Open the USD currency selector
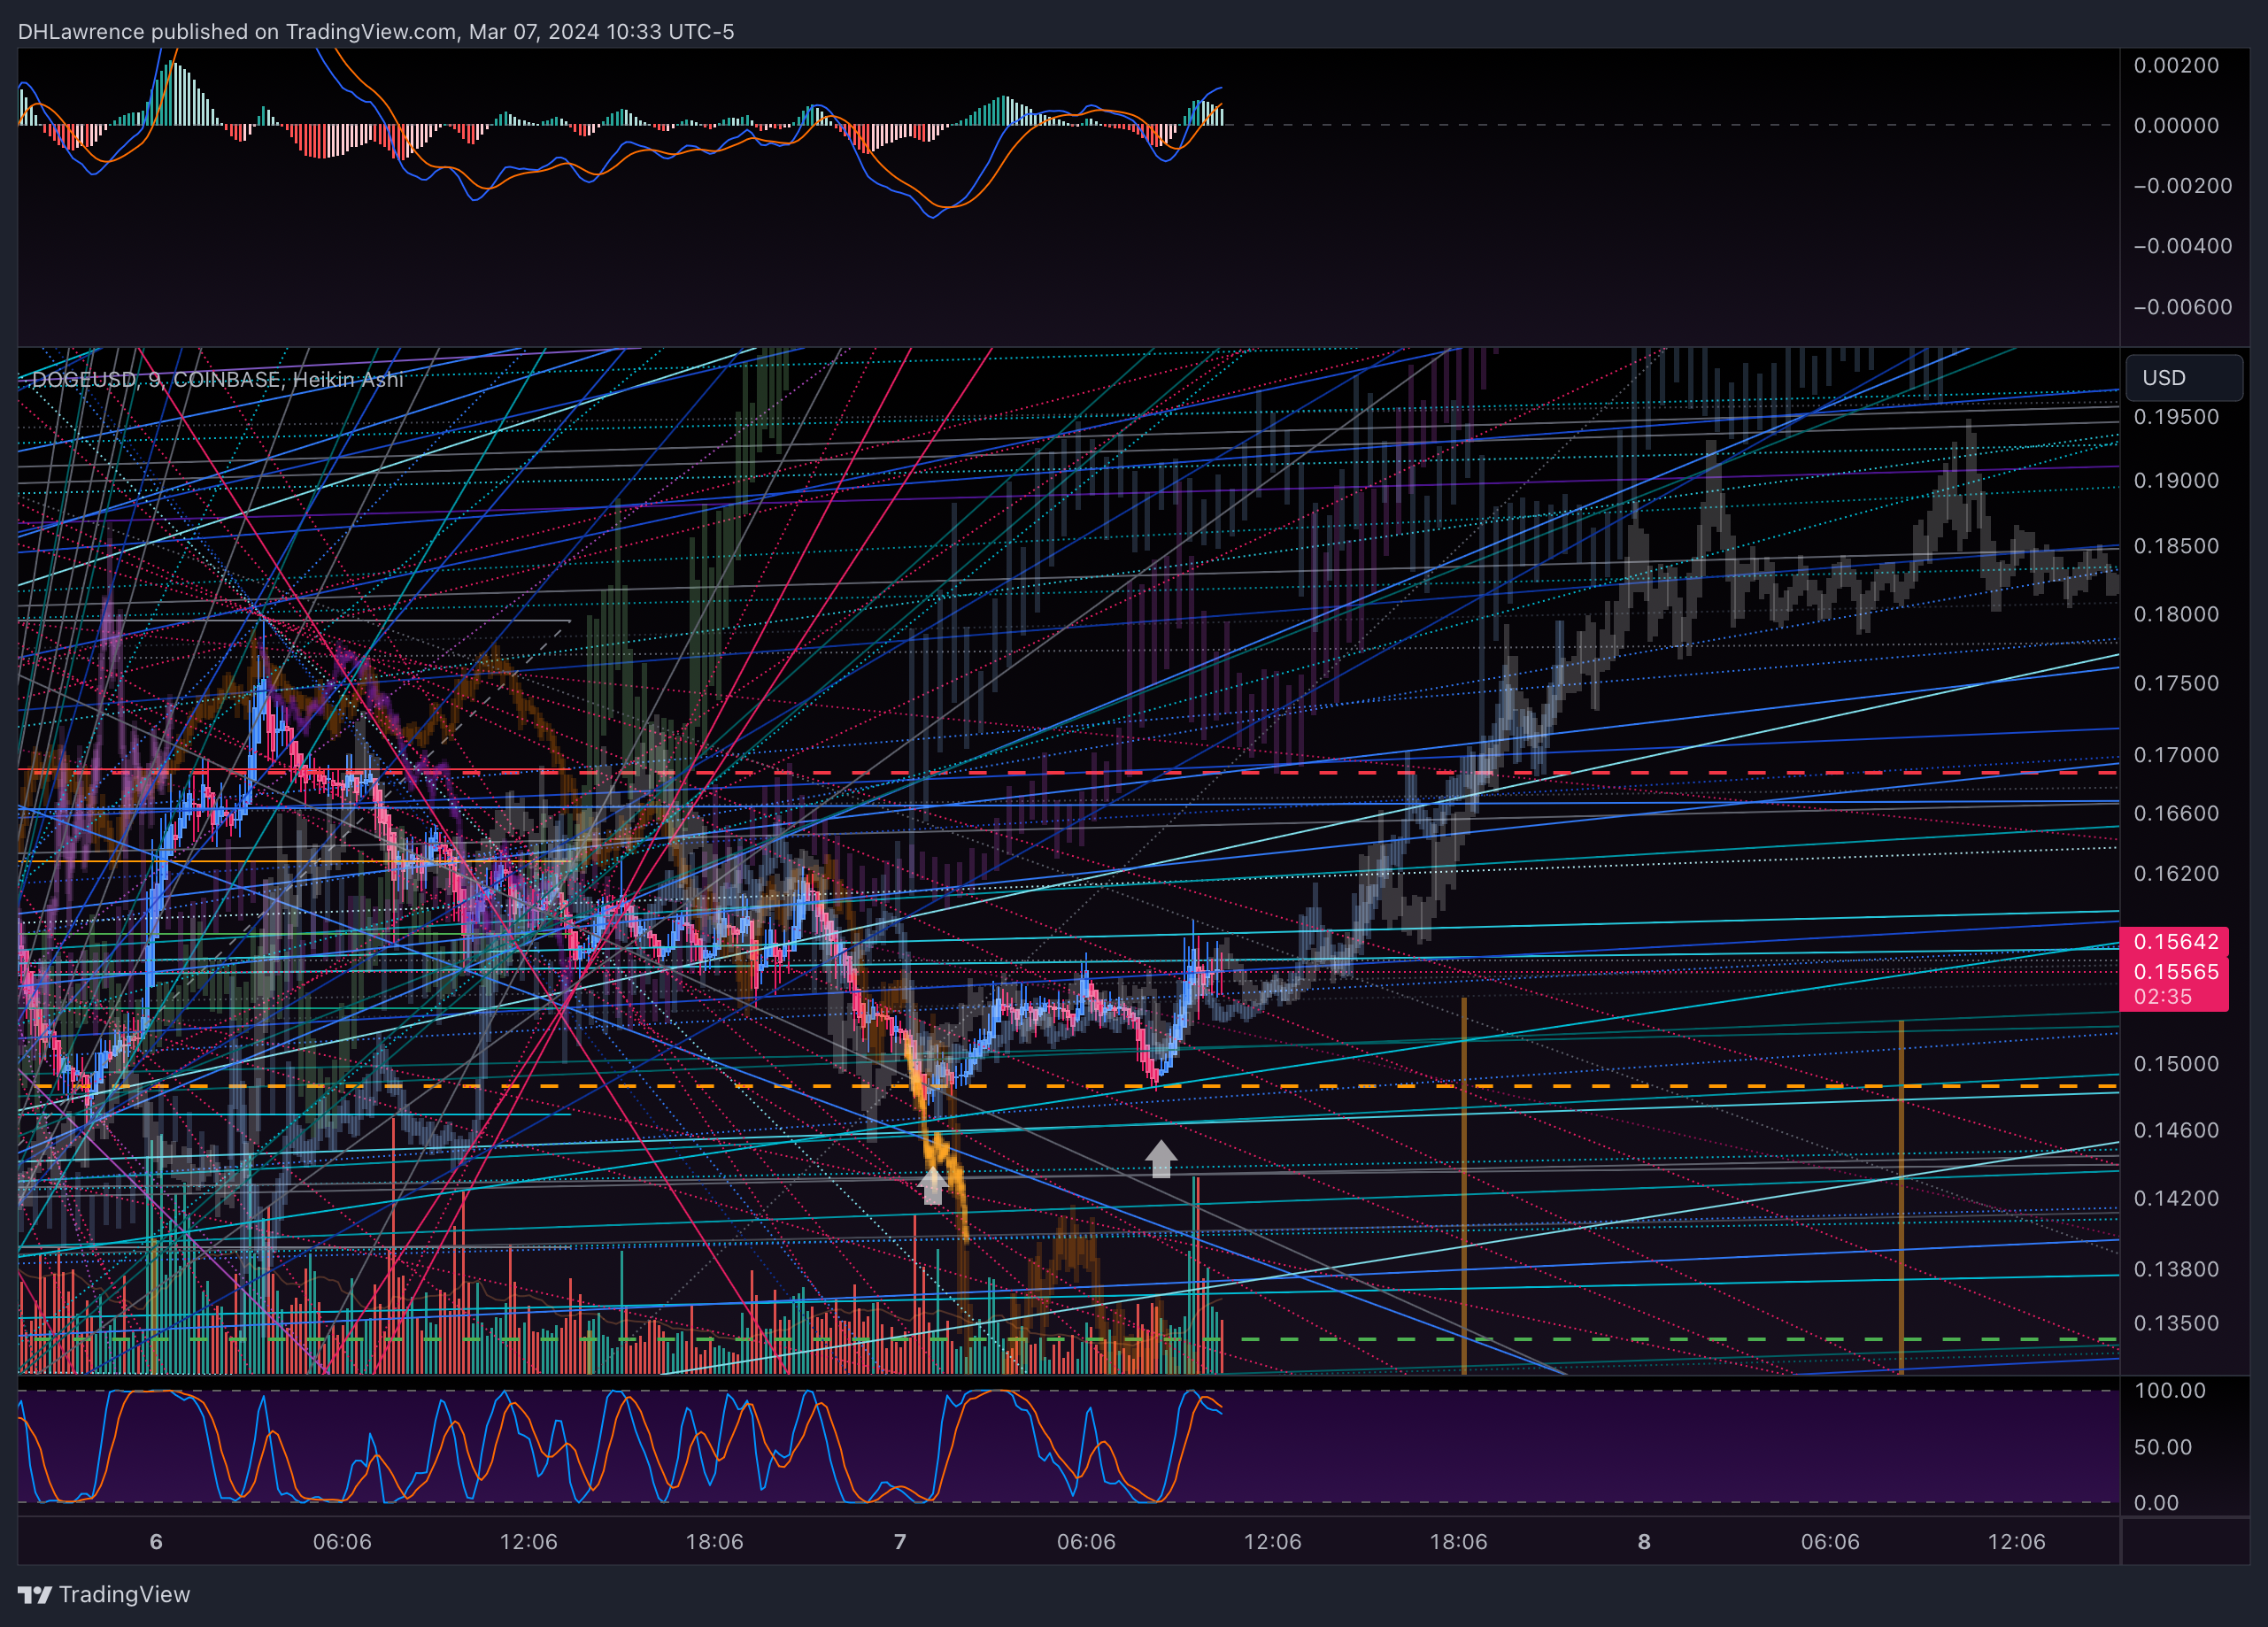Image resolution: width=2268 pixels, height=1627 pixels. (x=2183, y=378)
